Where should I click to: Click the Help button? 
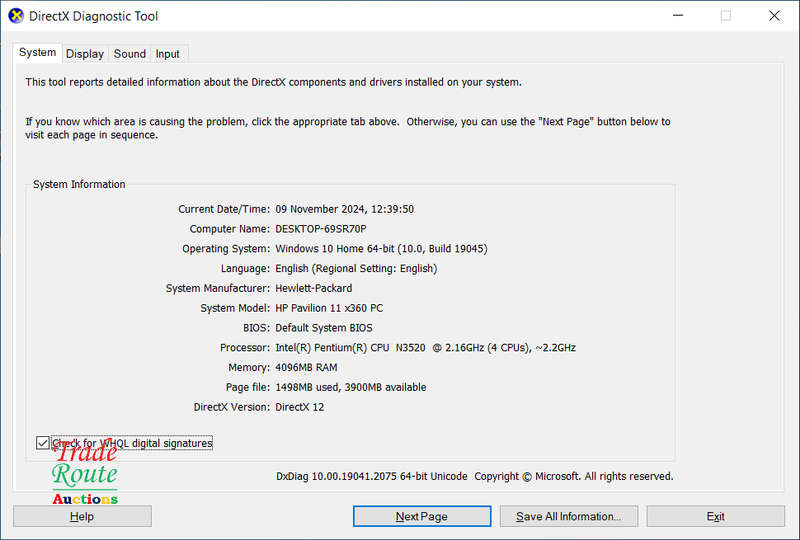pos(82,516)
